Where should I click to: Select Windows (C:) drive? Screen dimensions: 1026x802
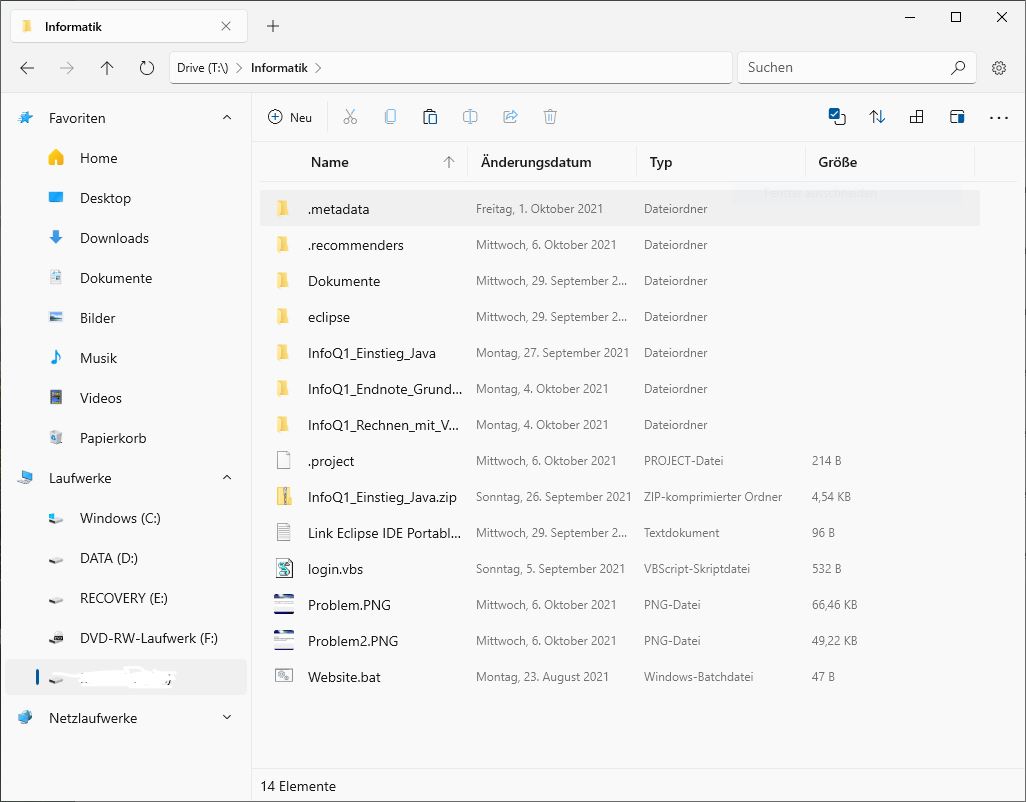(126, 518)
